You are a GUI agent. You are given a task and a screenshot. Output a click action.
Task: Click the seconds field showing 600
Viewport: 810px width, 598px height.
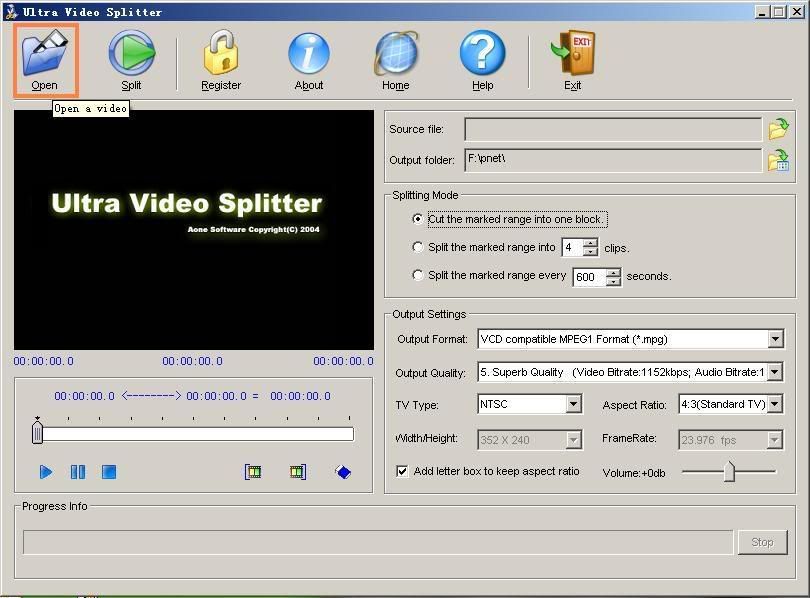tap(589, 277)
